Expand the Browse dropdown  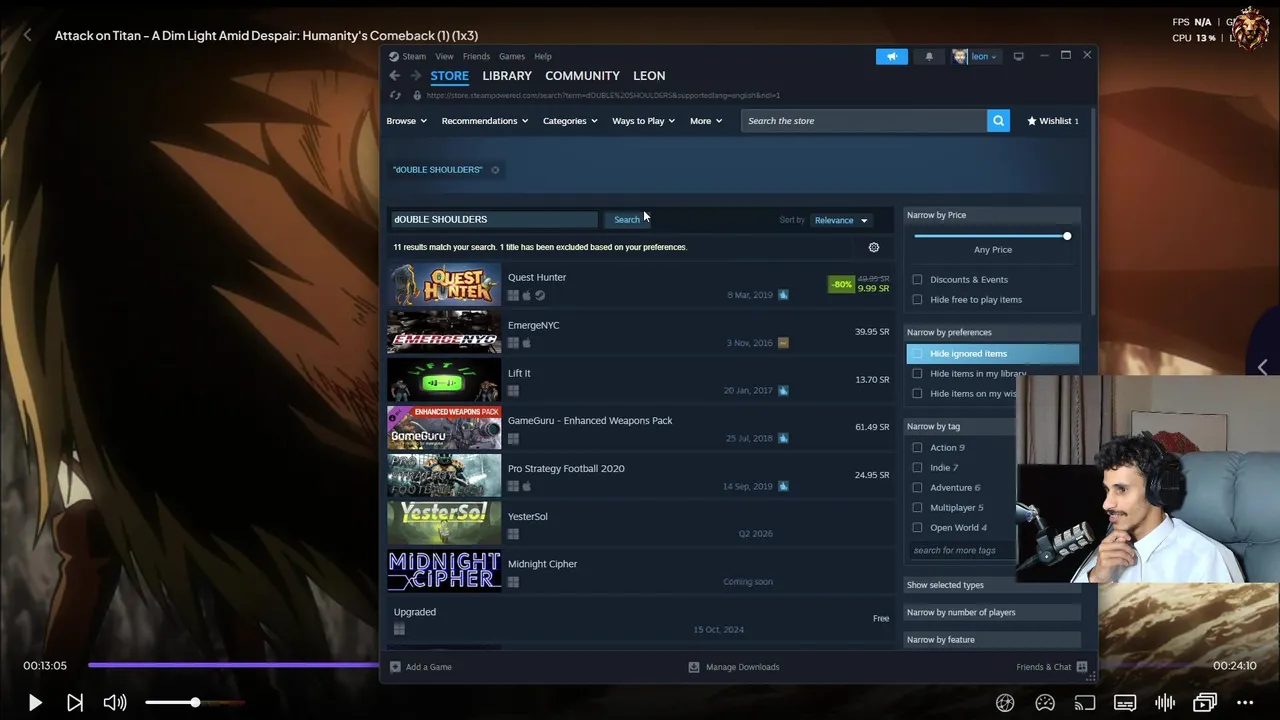pyautogui.click(x=407, y=121)
